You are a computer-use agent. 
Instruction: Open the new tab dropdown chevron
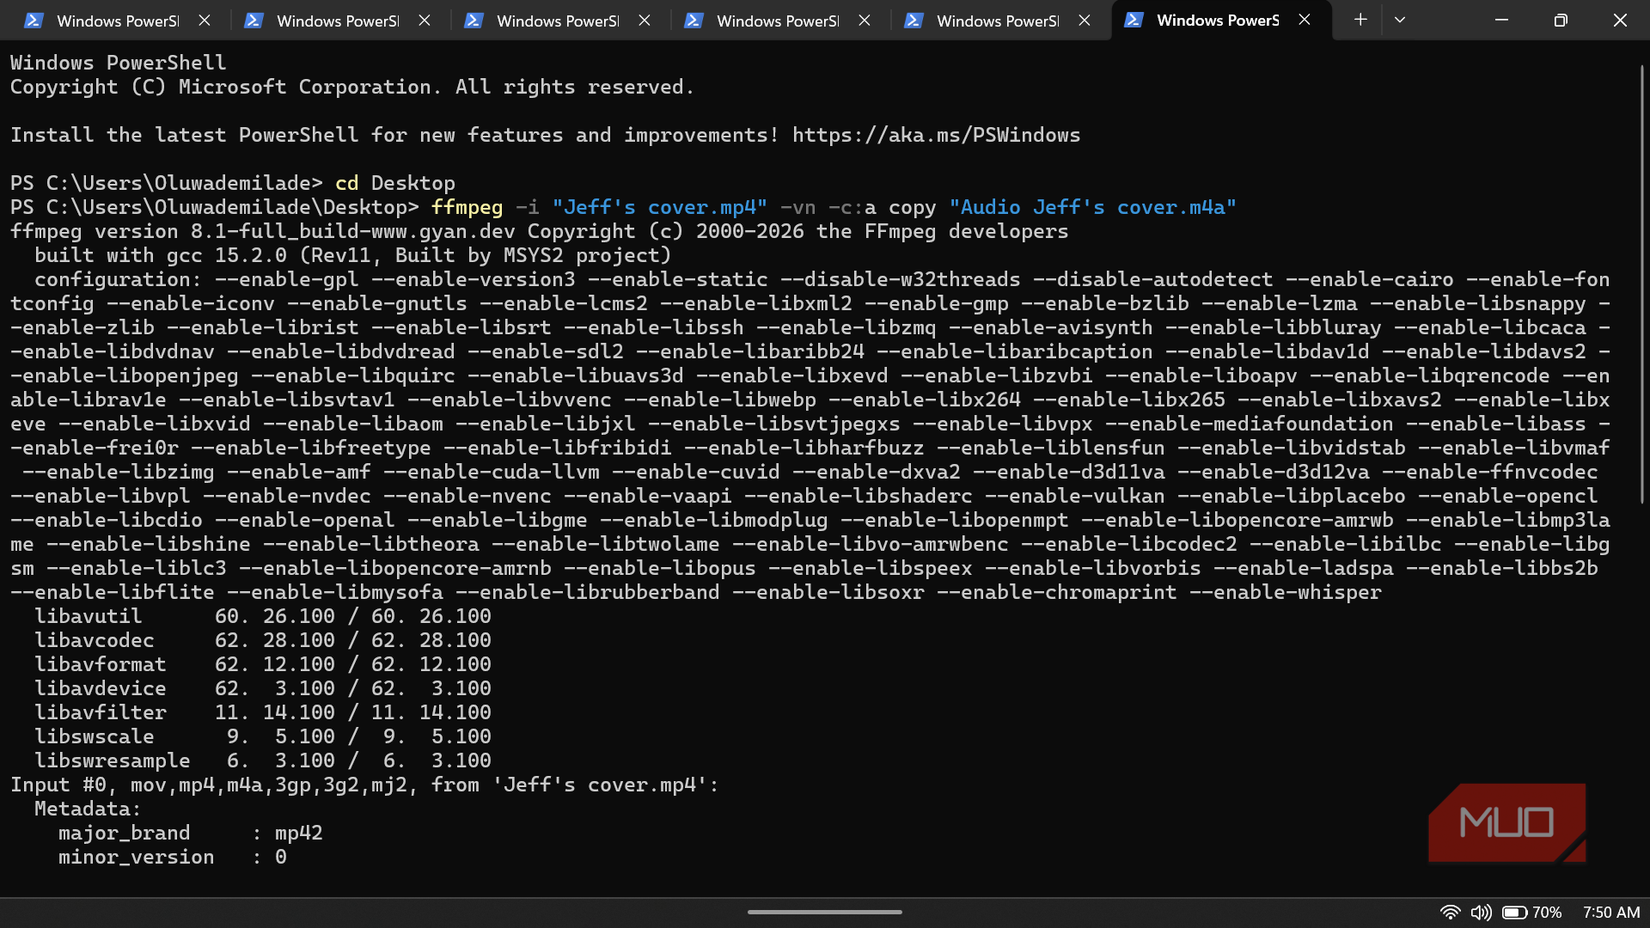pyautogui.click(x=1399, y=19)
